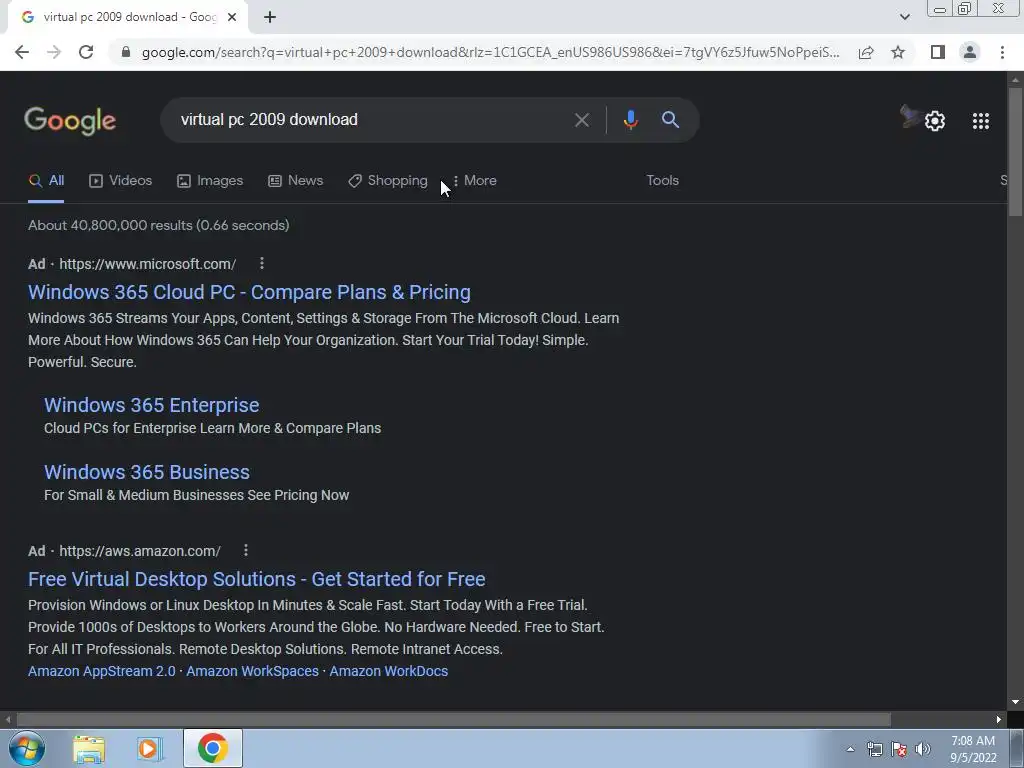Open the Windows 365 Enterprise link
Screen dimensions: 1024x768
(x=152, y=405)
